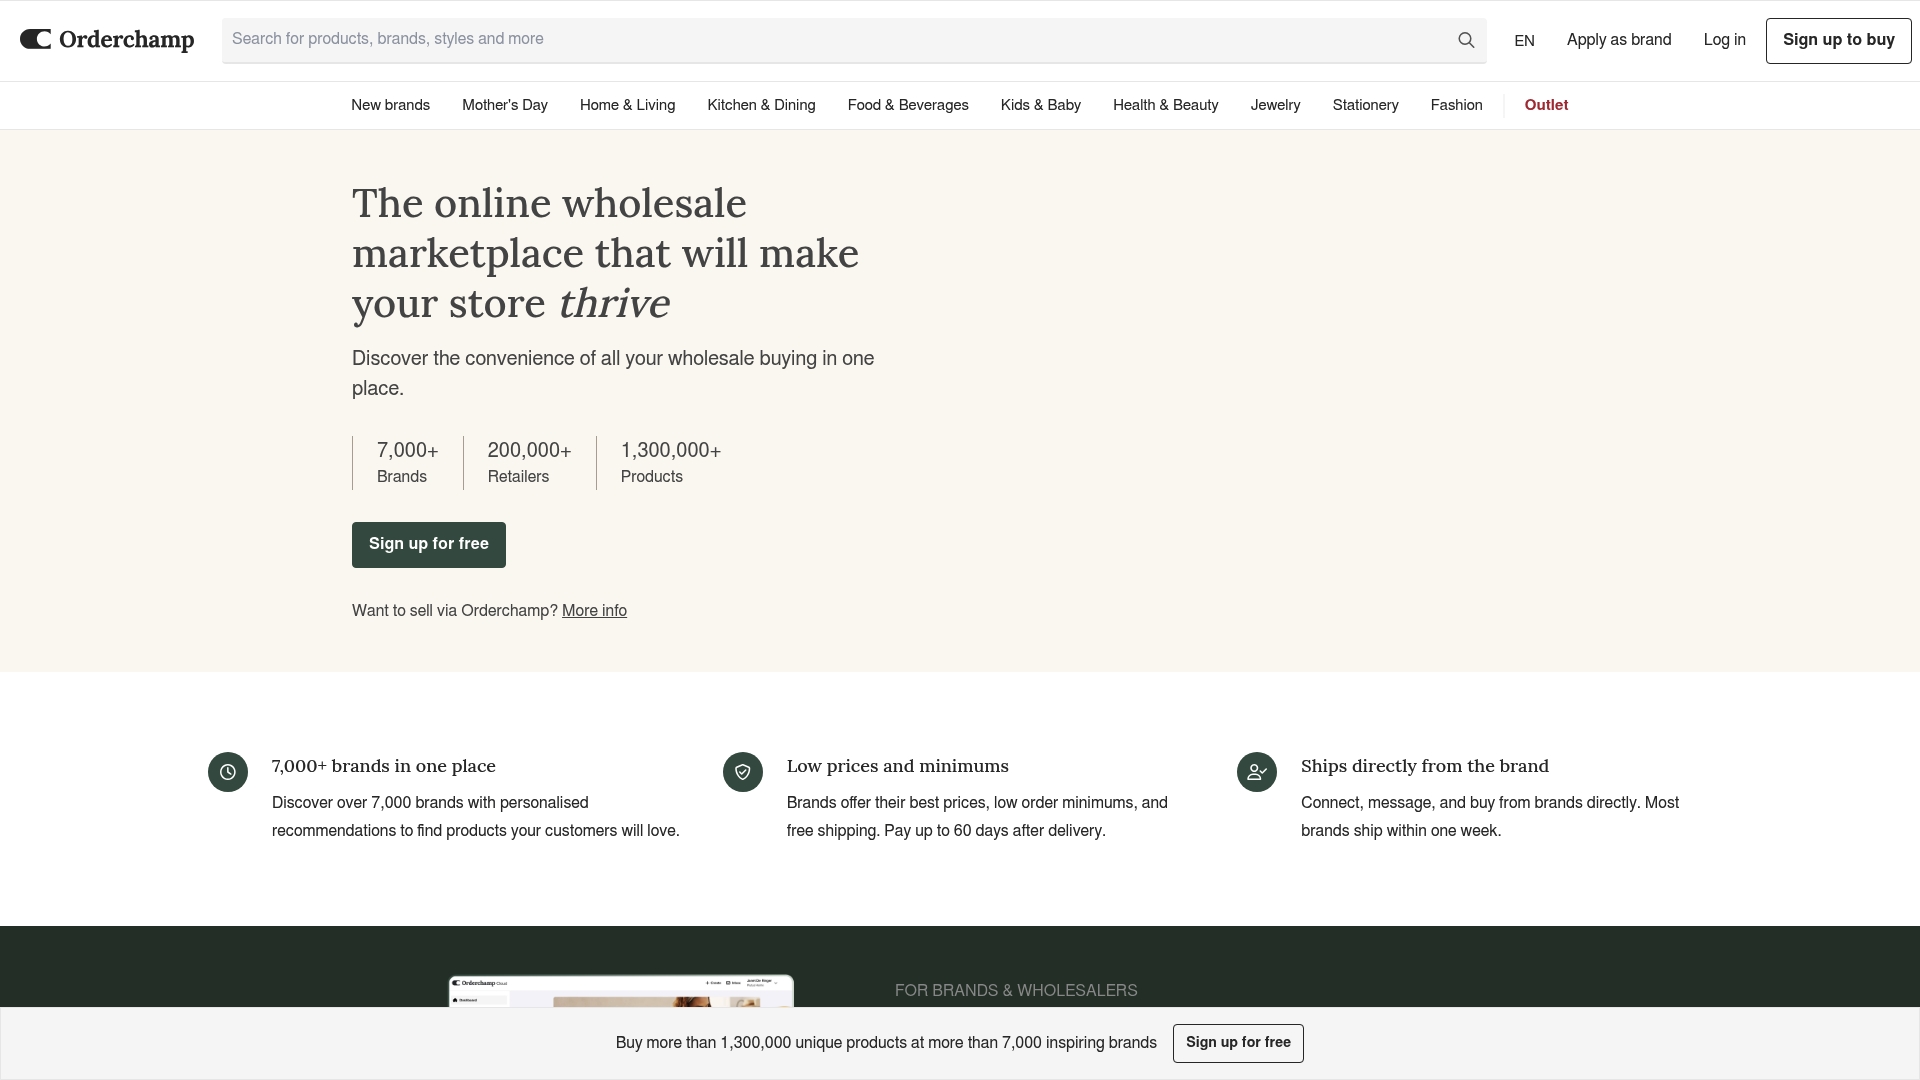
Task: Click 'Discover the convenience' subtitle text
Action: click(613, 373)
